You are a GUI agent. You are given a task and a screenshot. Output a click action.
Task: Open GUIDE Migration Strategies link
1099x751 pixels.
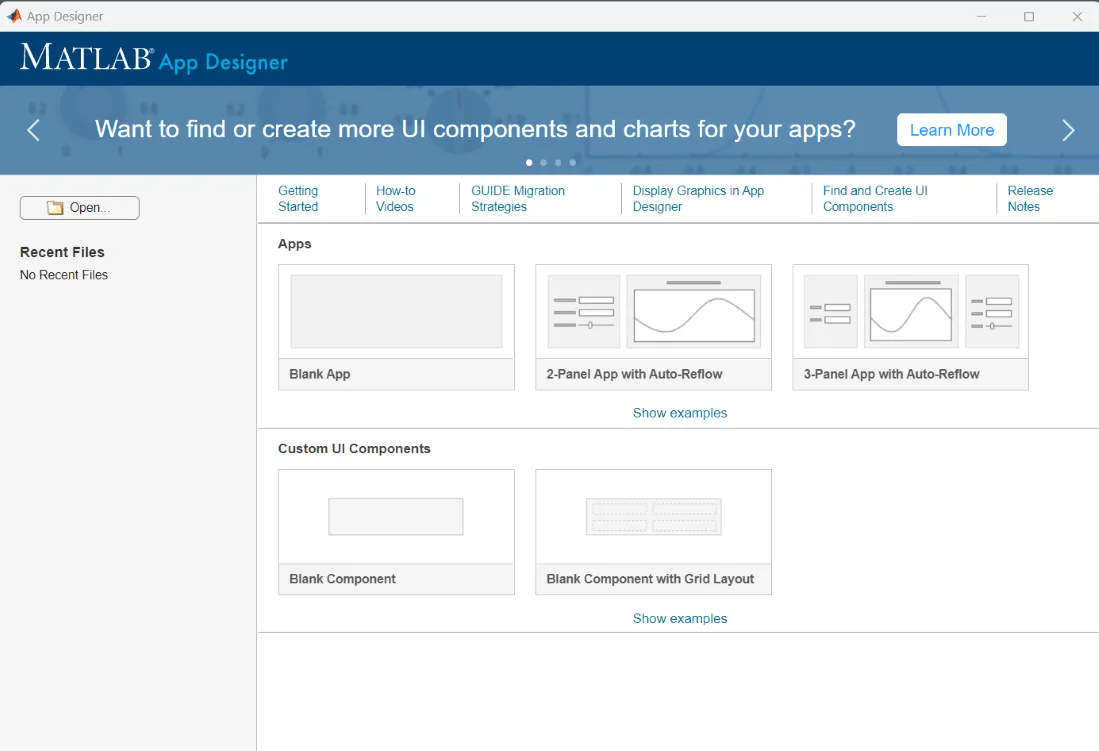517,198
